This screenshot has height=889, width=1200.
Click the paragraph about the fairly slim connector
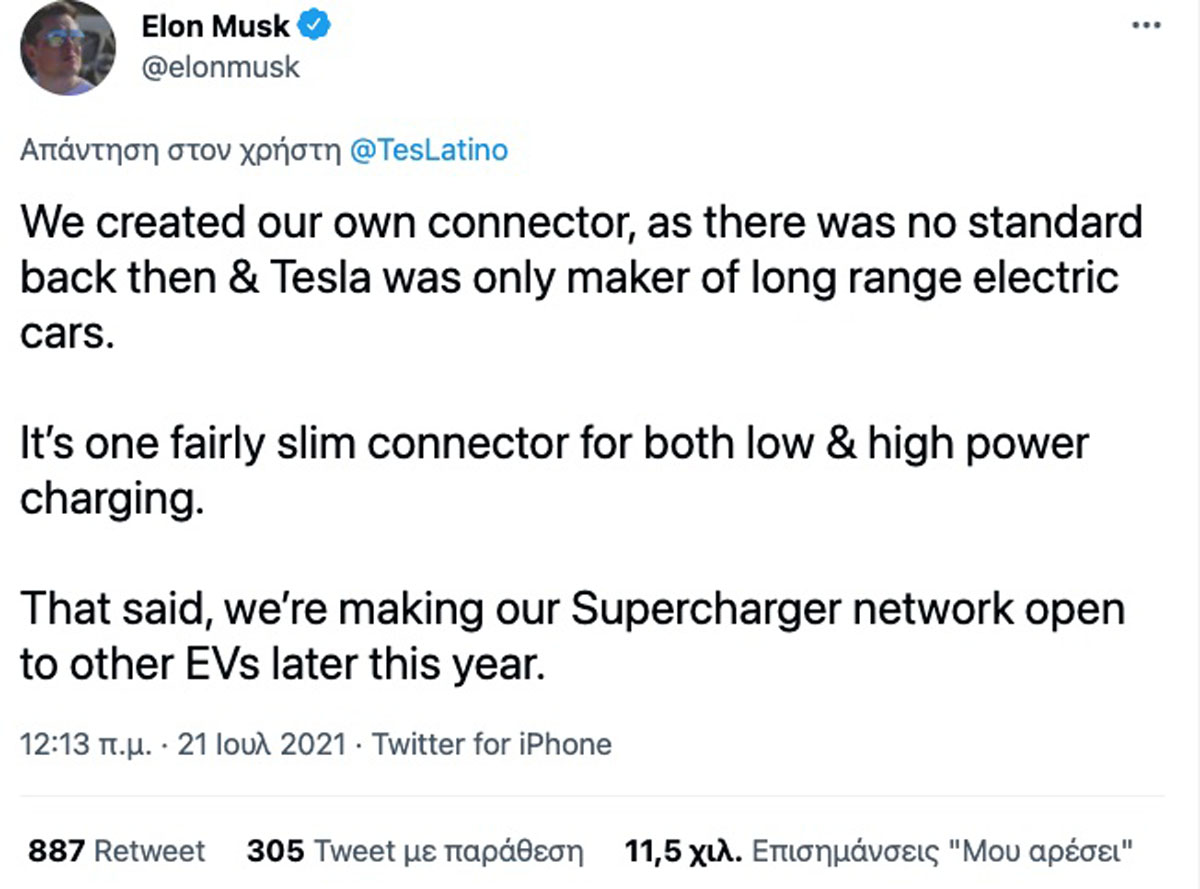click(x=553, y=470)
